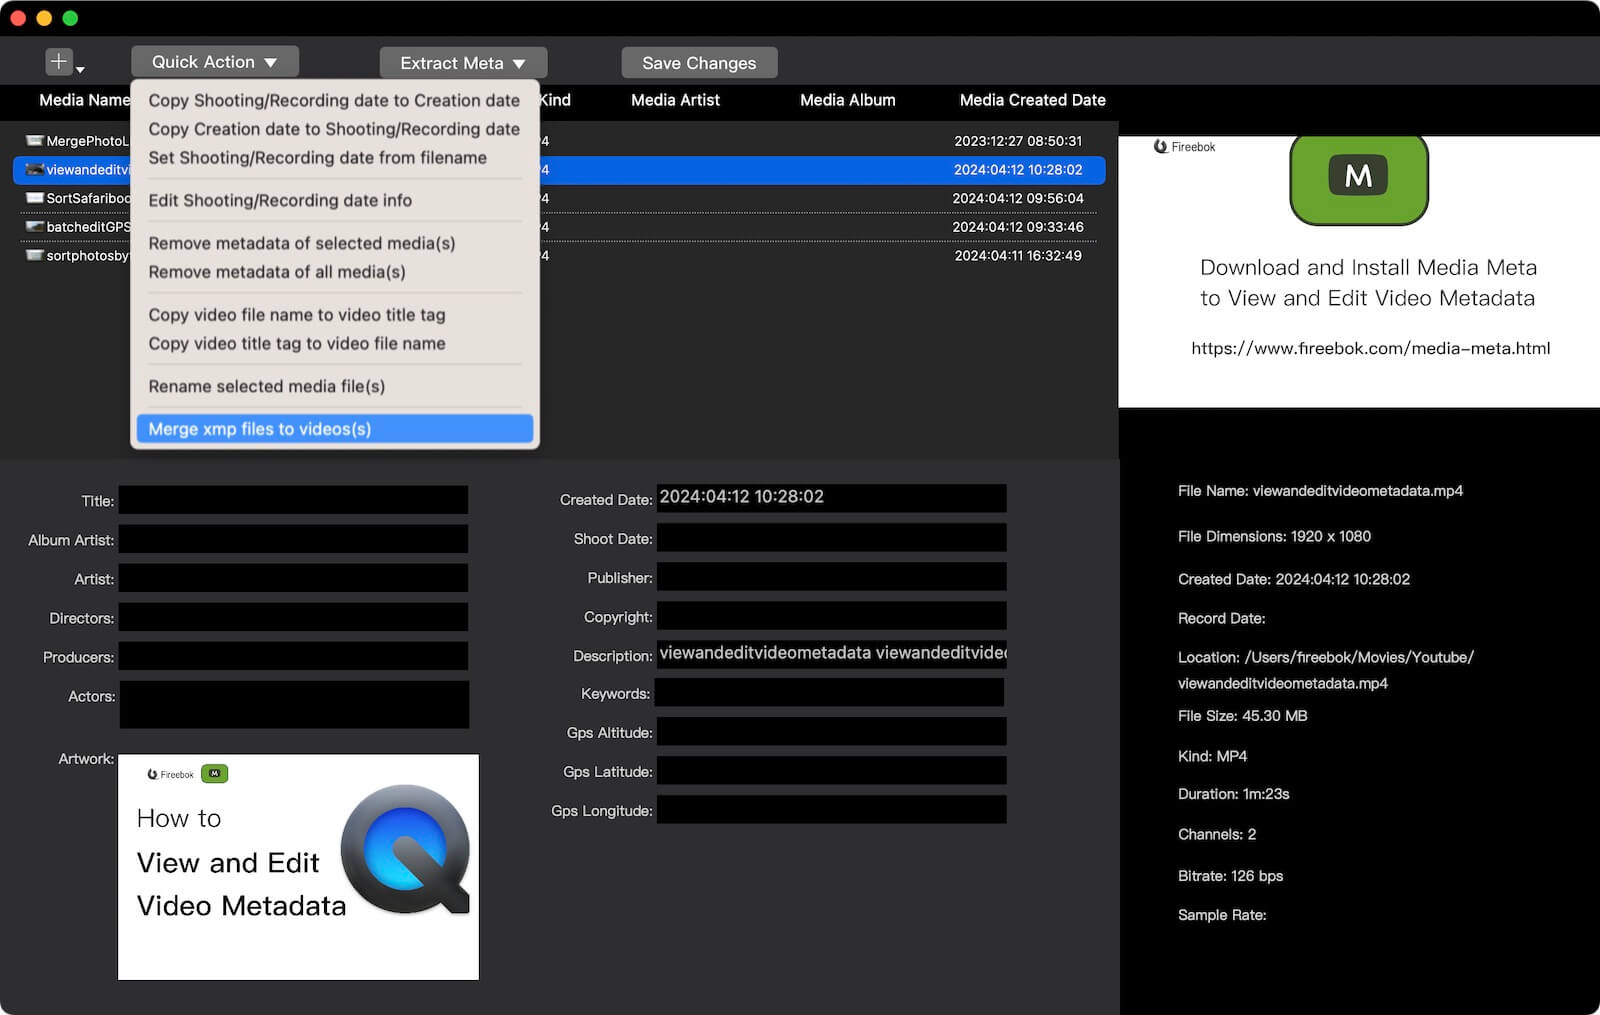
Task: Click the Gps Latitude input field
Action: coord(831,771)
